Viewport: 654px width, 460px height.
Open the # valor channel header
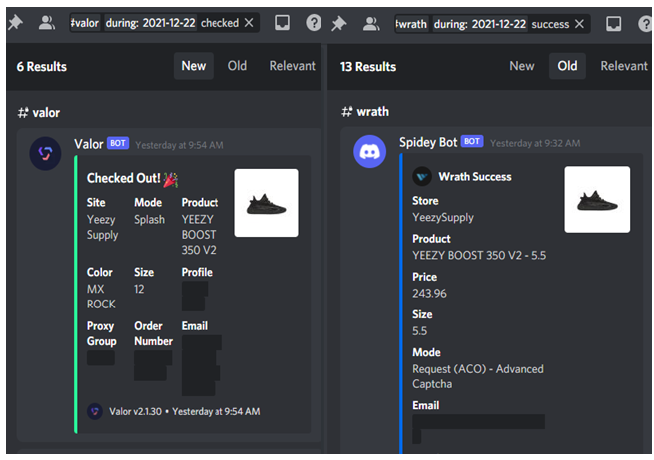click(39, 113)
